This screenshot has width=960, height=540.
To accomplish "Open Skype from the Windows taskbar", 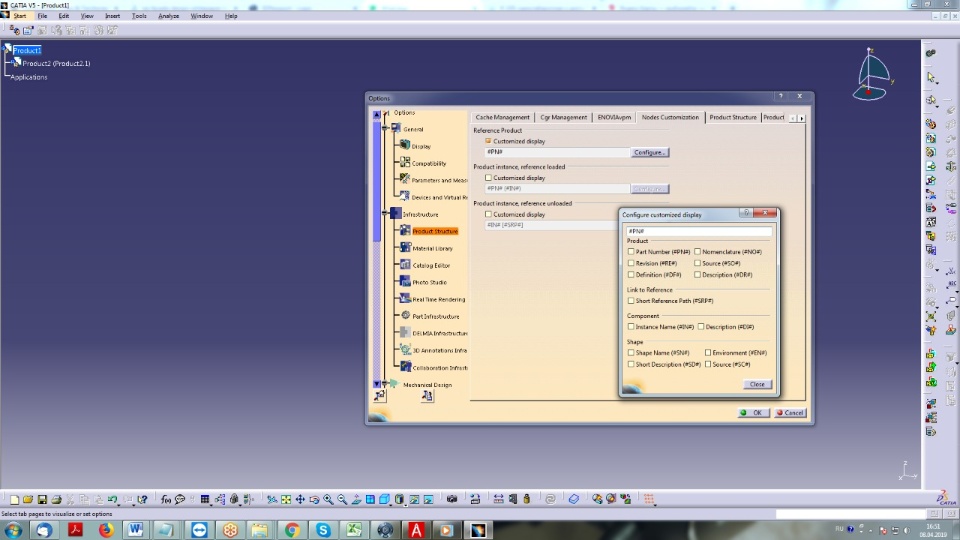I will click(323, 530).
